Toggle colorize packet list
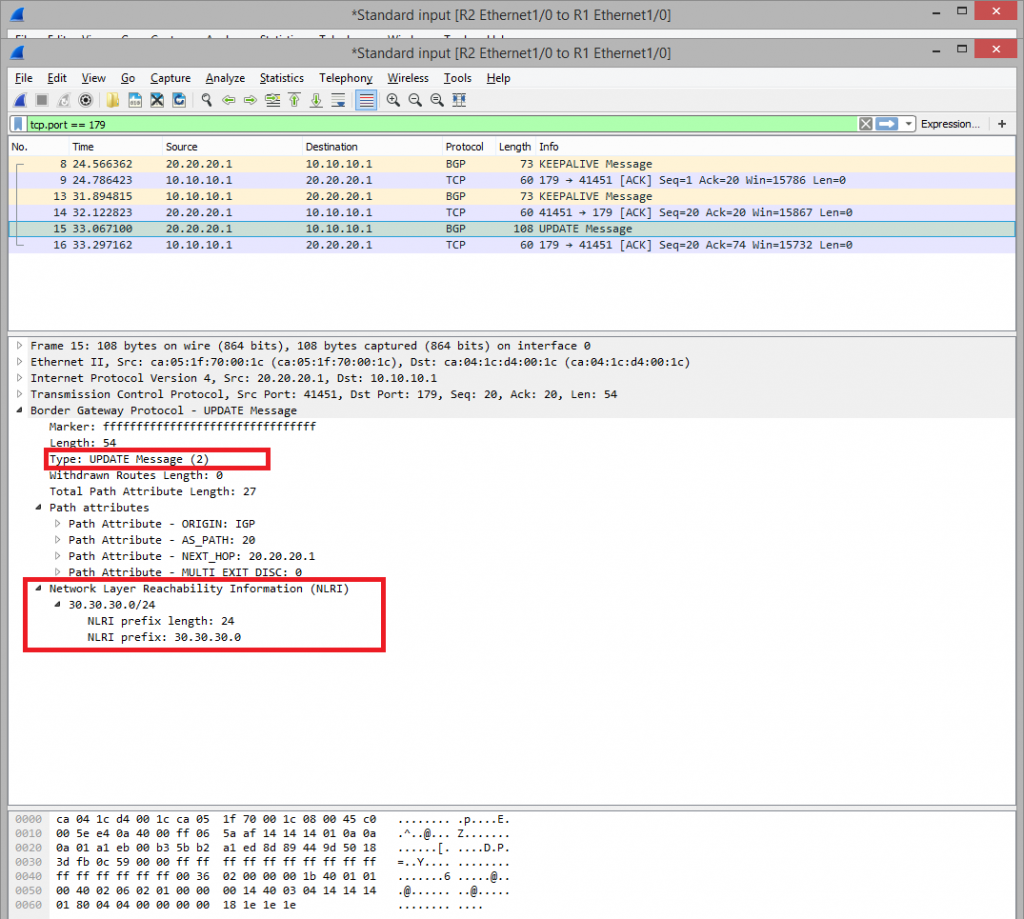1024x919 pixels. 364,99
